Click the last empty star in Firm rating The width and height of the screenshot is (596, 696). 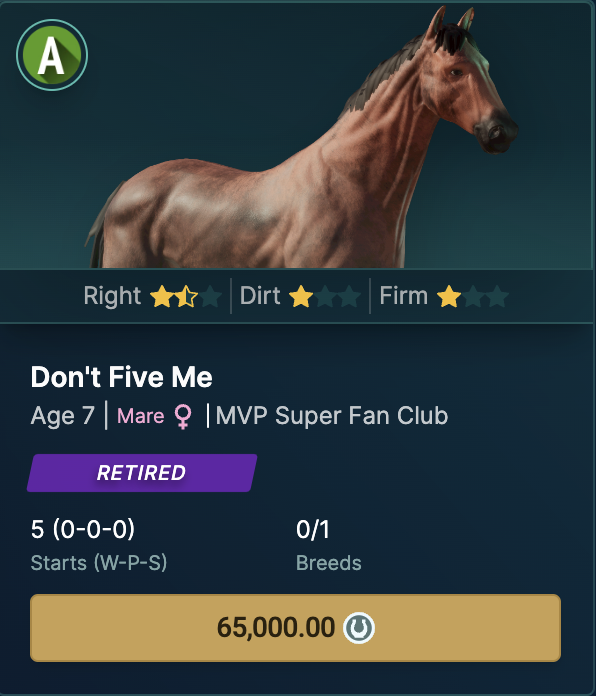497,297
